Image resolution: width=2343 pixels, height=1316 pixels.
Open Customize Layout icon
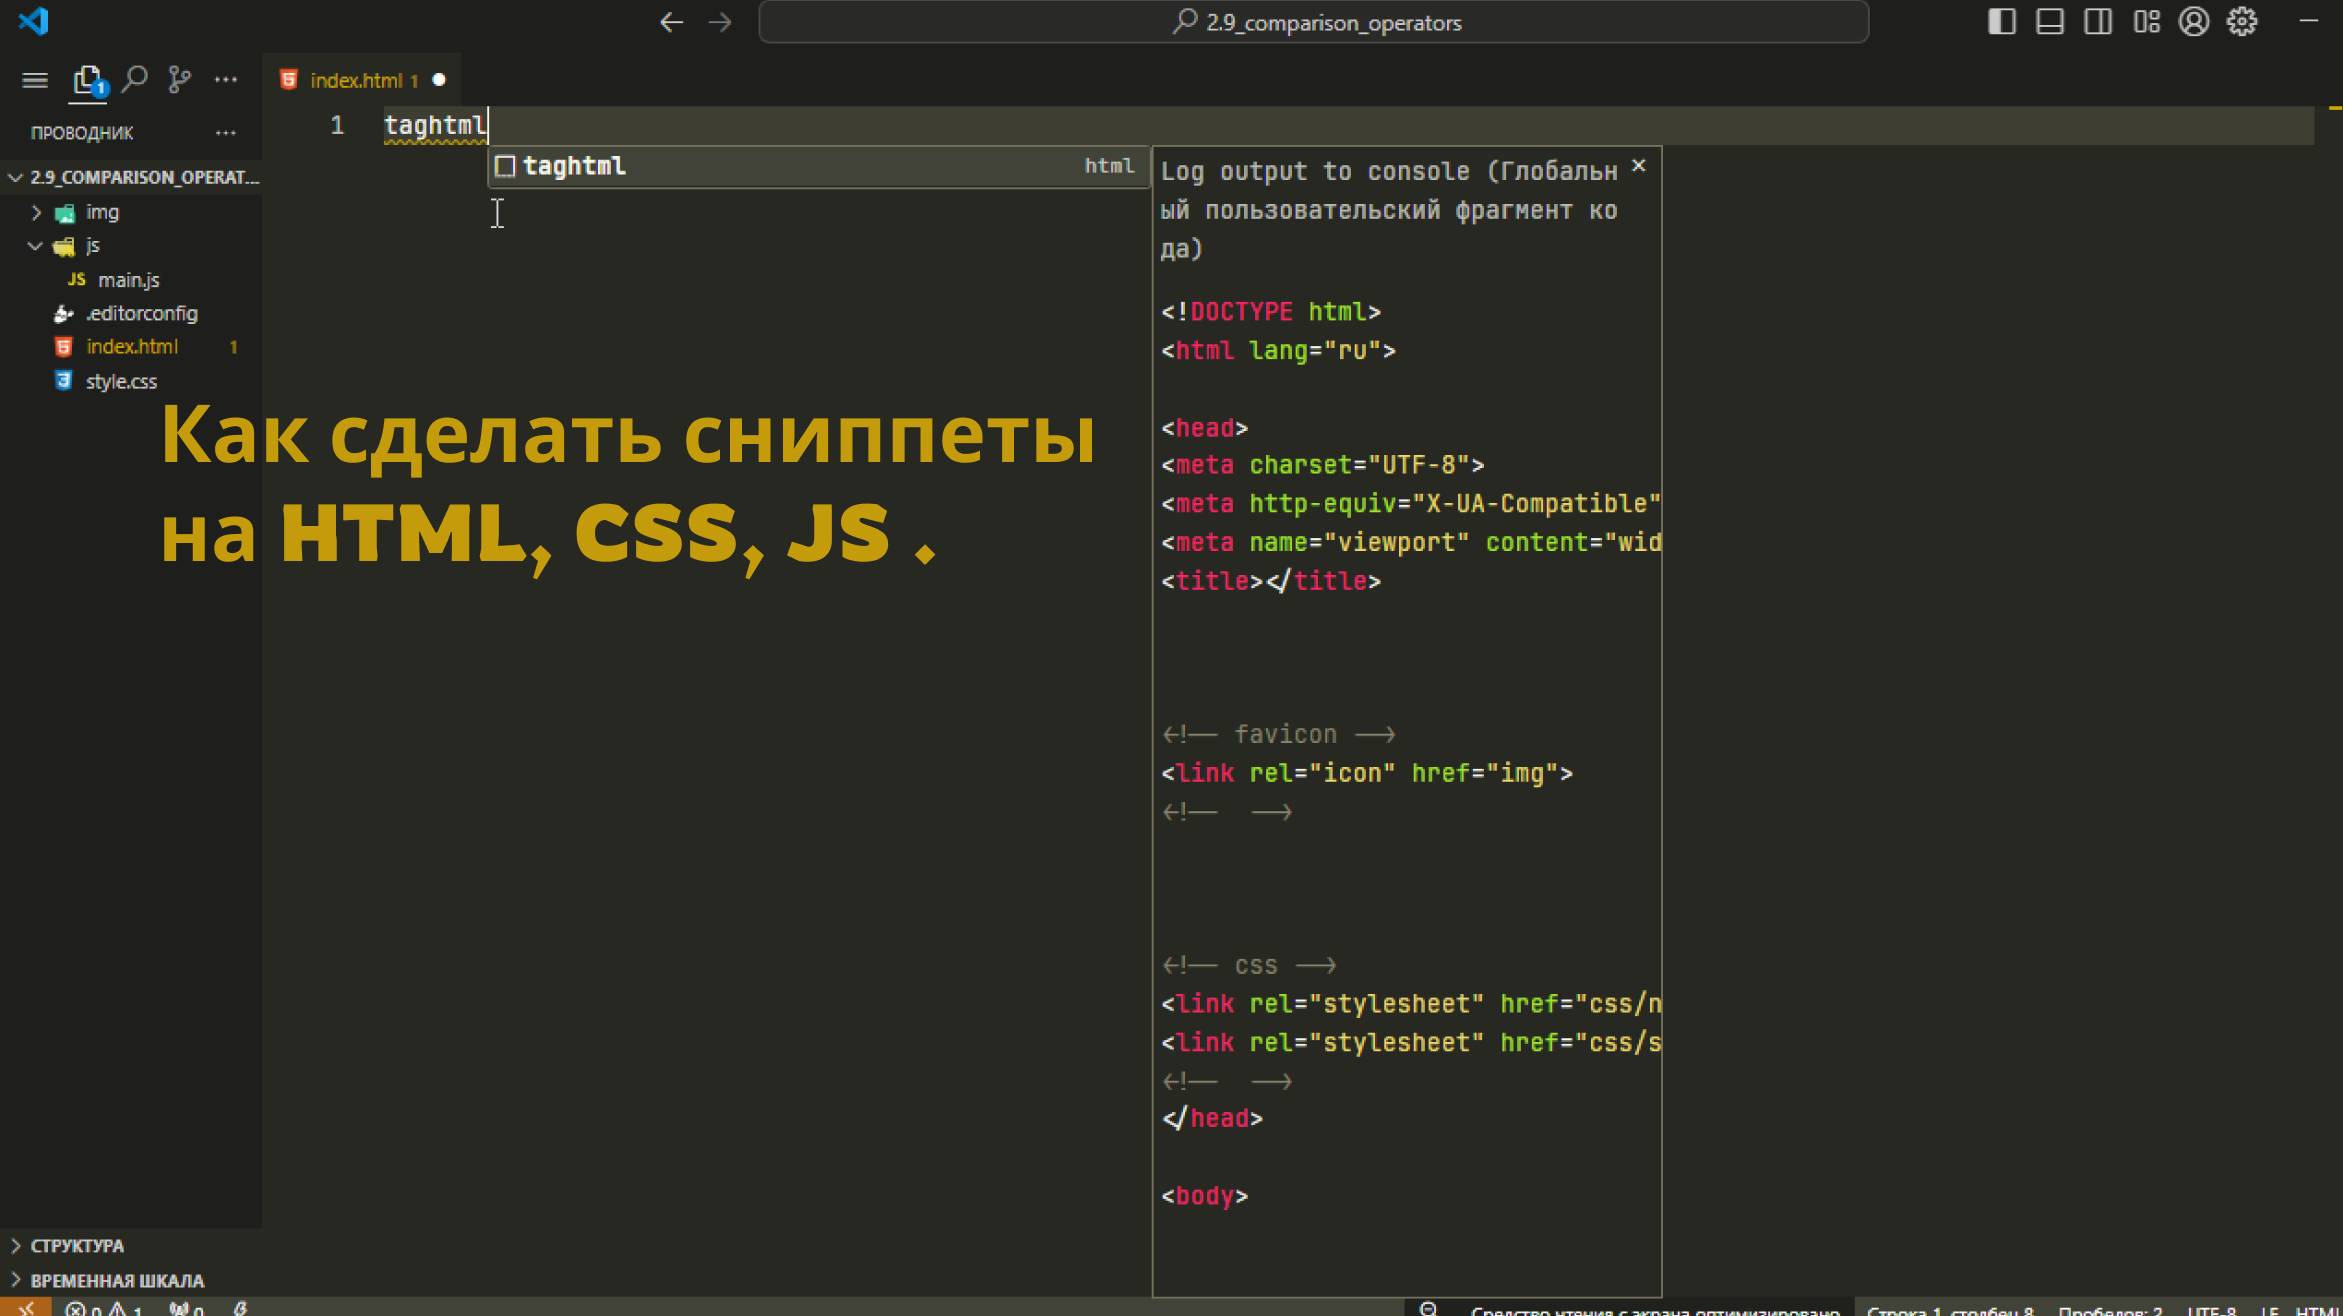2146,22
